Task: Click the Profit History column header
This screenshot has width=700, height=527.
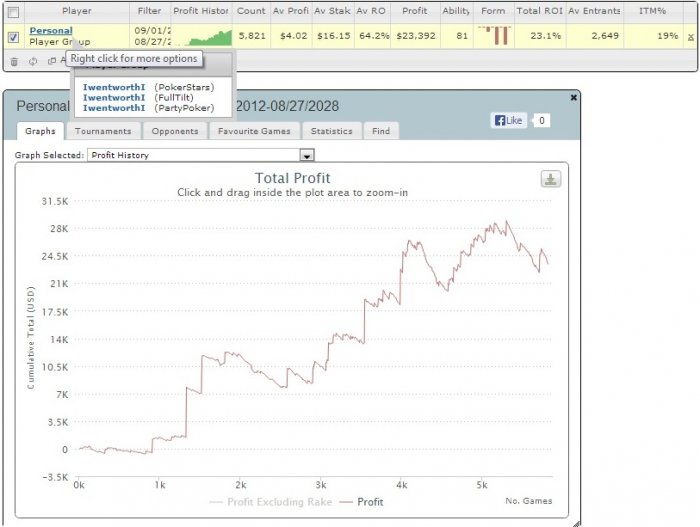Action: (200, 11)
